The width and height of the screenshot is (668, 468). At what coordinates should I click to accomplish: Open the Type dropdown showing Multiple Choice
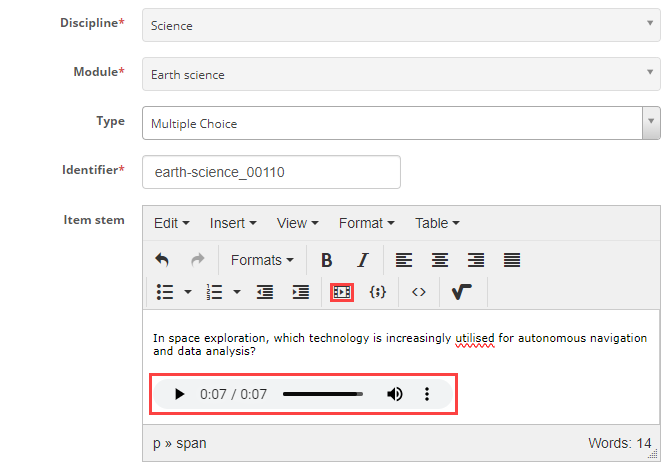coord(400,123)
